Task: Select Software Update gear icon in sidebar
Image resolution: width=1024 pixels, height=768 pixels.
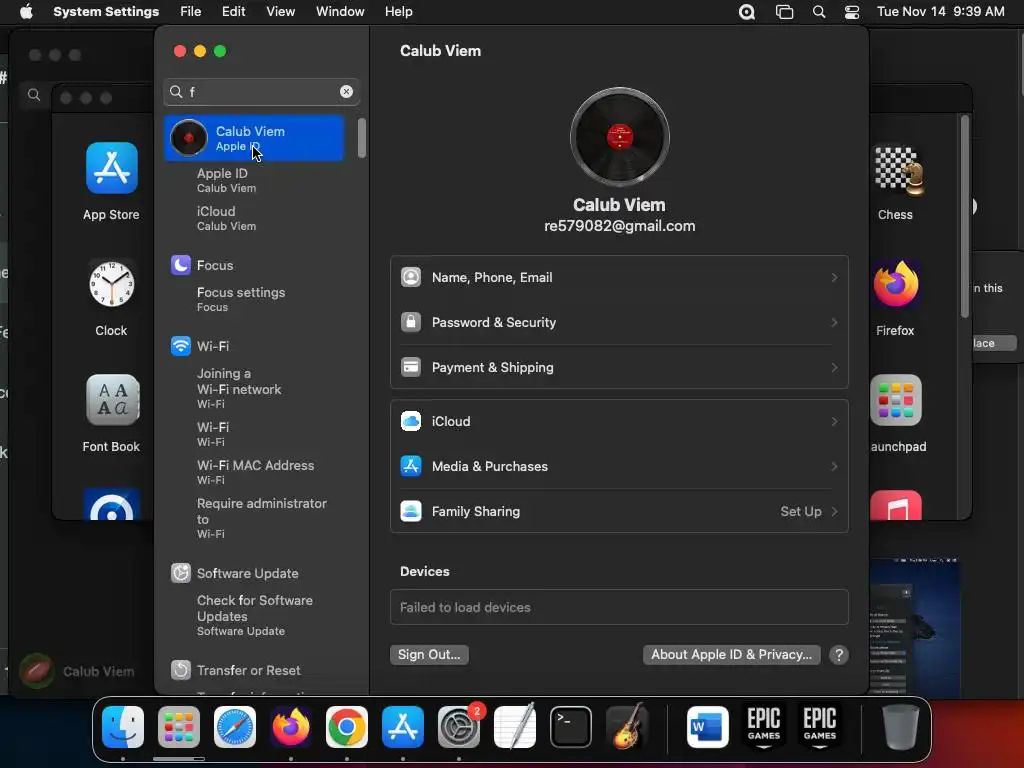Action: coord(181,573)
